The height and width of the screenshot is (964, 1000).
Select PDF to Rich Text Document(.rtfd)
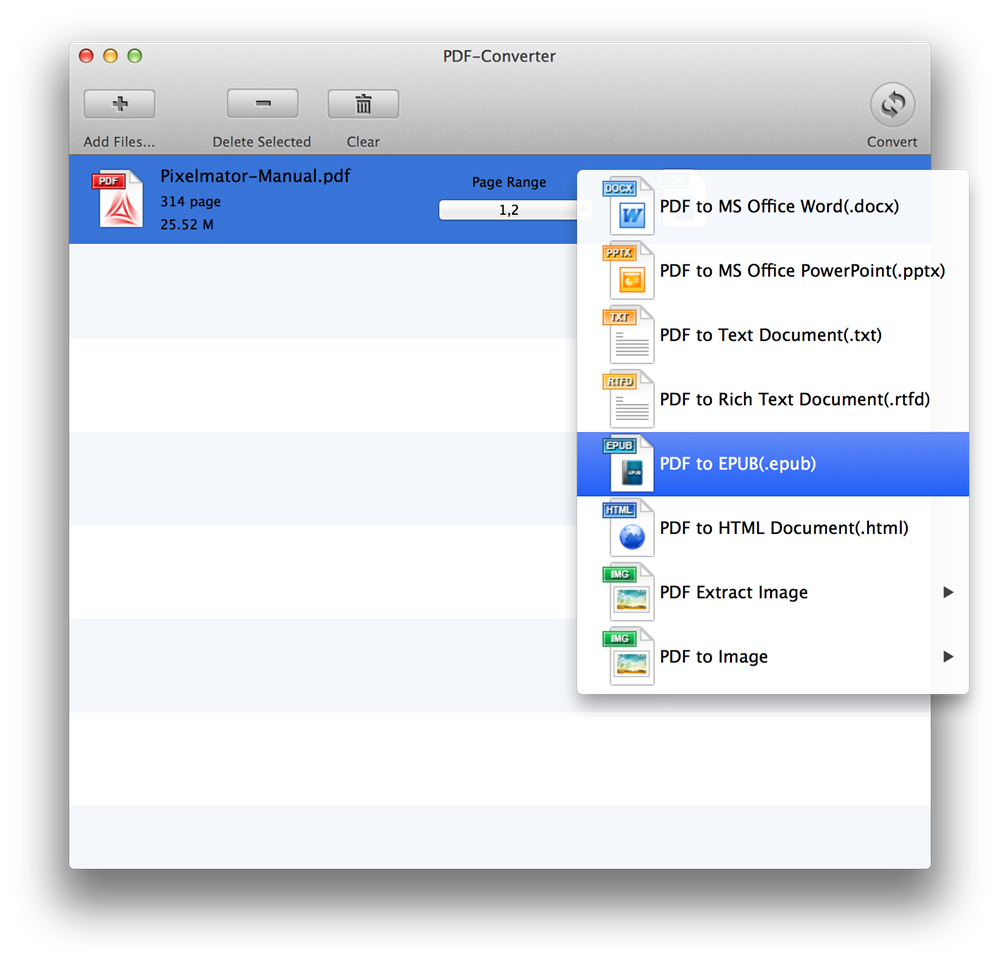[794, 399]
